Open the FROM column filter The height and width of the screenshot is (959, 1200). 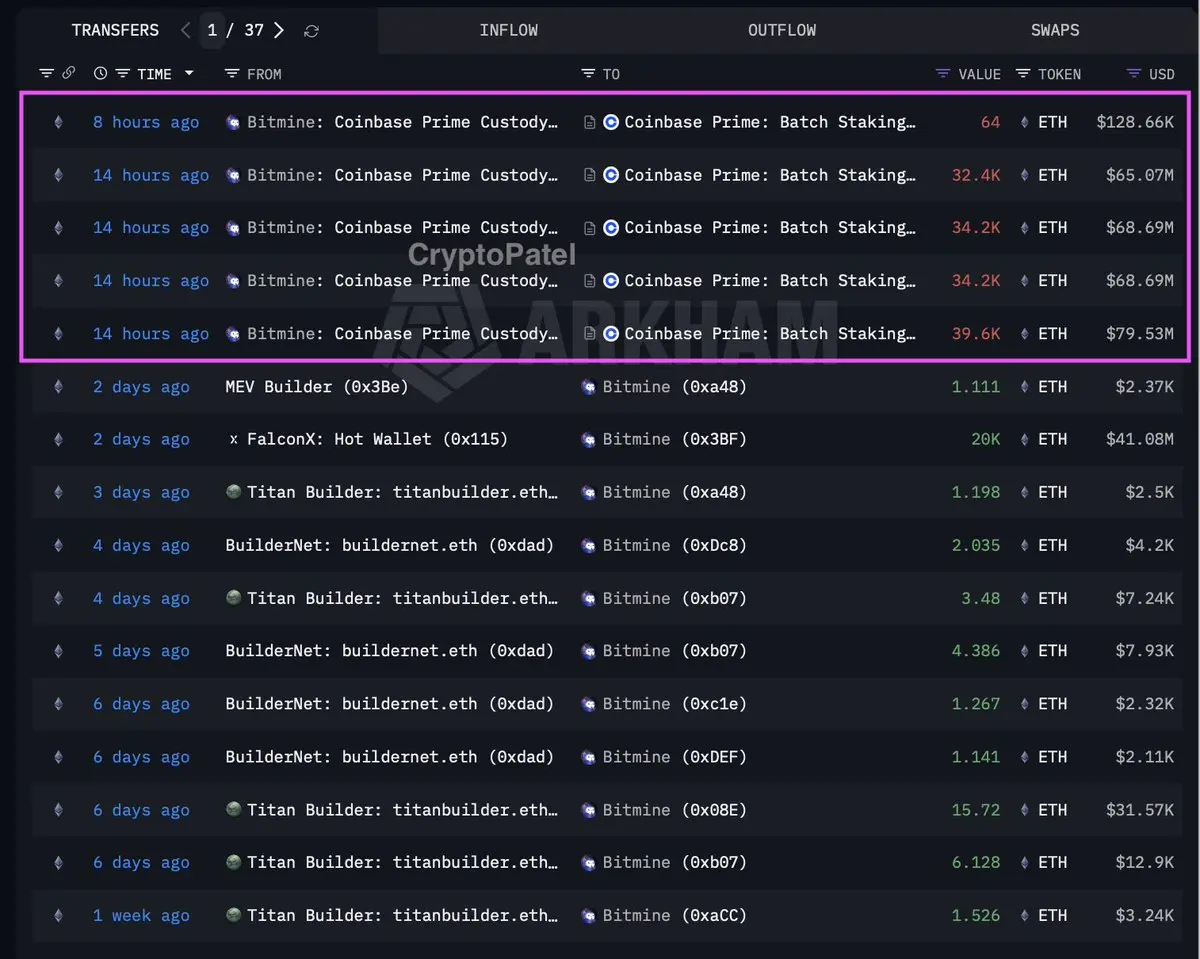(x=232, y=74)
